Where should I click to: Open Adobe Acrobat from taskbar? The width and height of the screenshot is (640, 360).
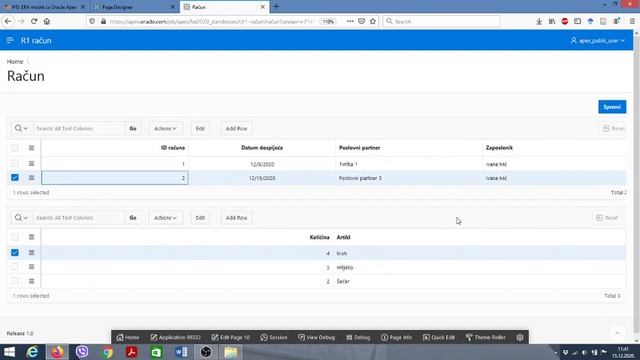pos(131,352)
